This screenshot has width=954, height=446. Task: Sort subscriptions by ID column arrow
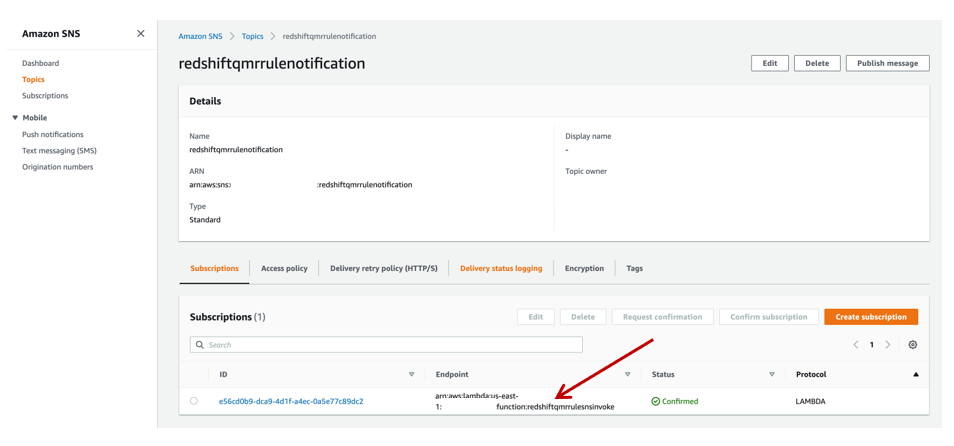click(x=411, y=374)
